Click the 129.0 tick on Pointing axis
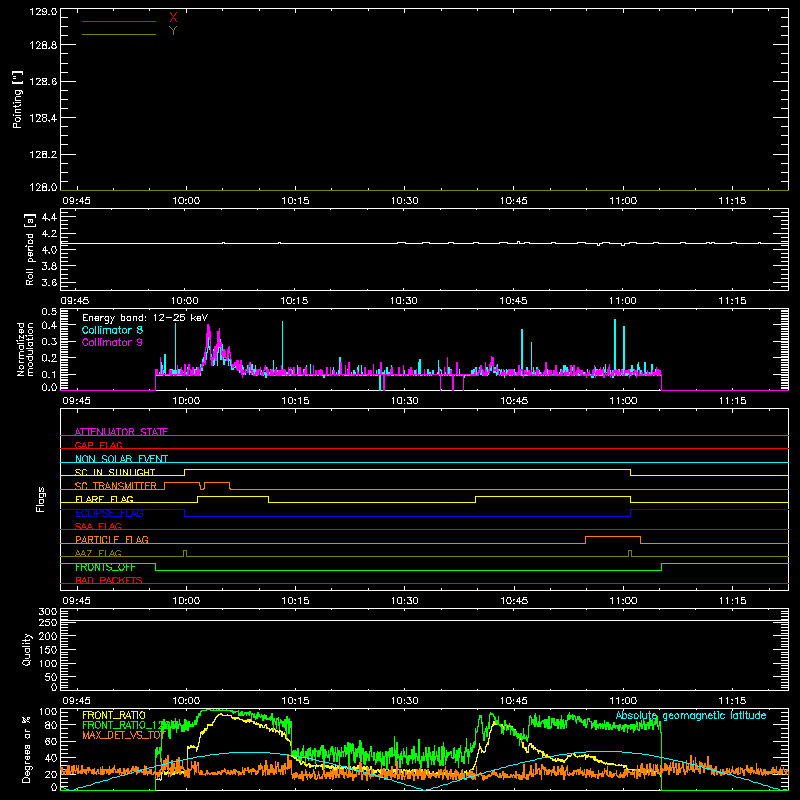This screenshot has height=800, width=800. (x=43, y=11)
